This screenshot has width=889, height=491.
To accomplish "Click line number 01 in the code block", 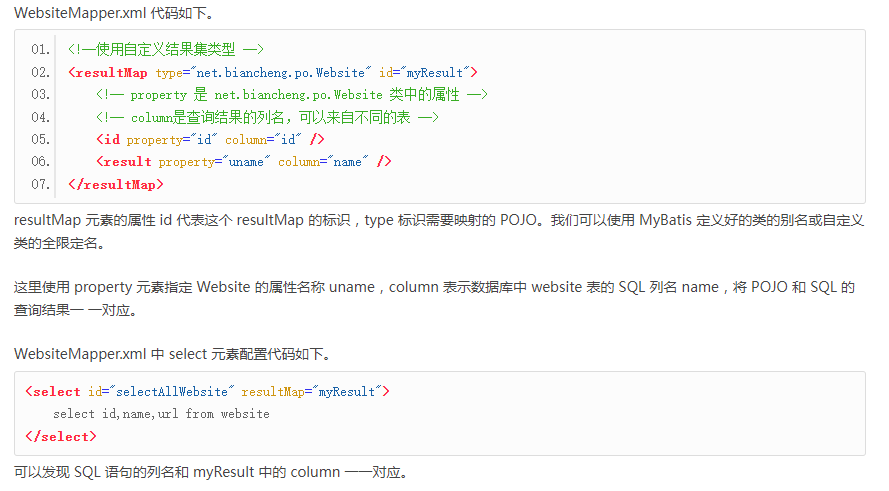I will pos(40,49).
